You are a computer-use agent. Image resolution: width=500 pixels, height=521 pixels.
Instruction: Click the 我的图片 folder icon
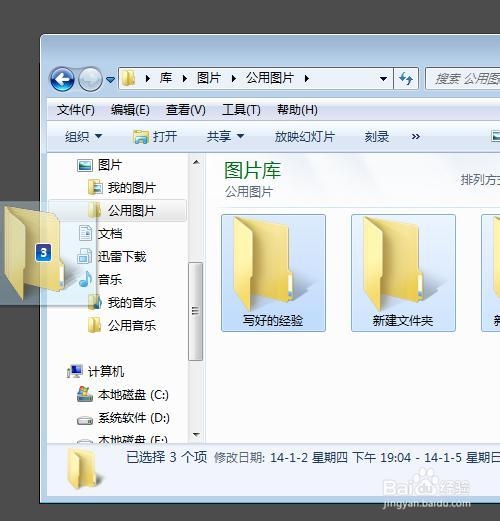[95, 188]
